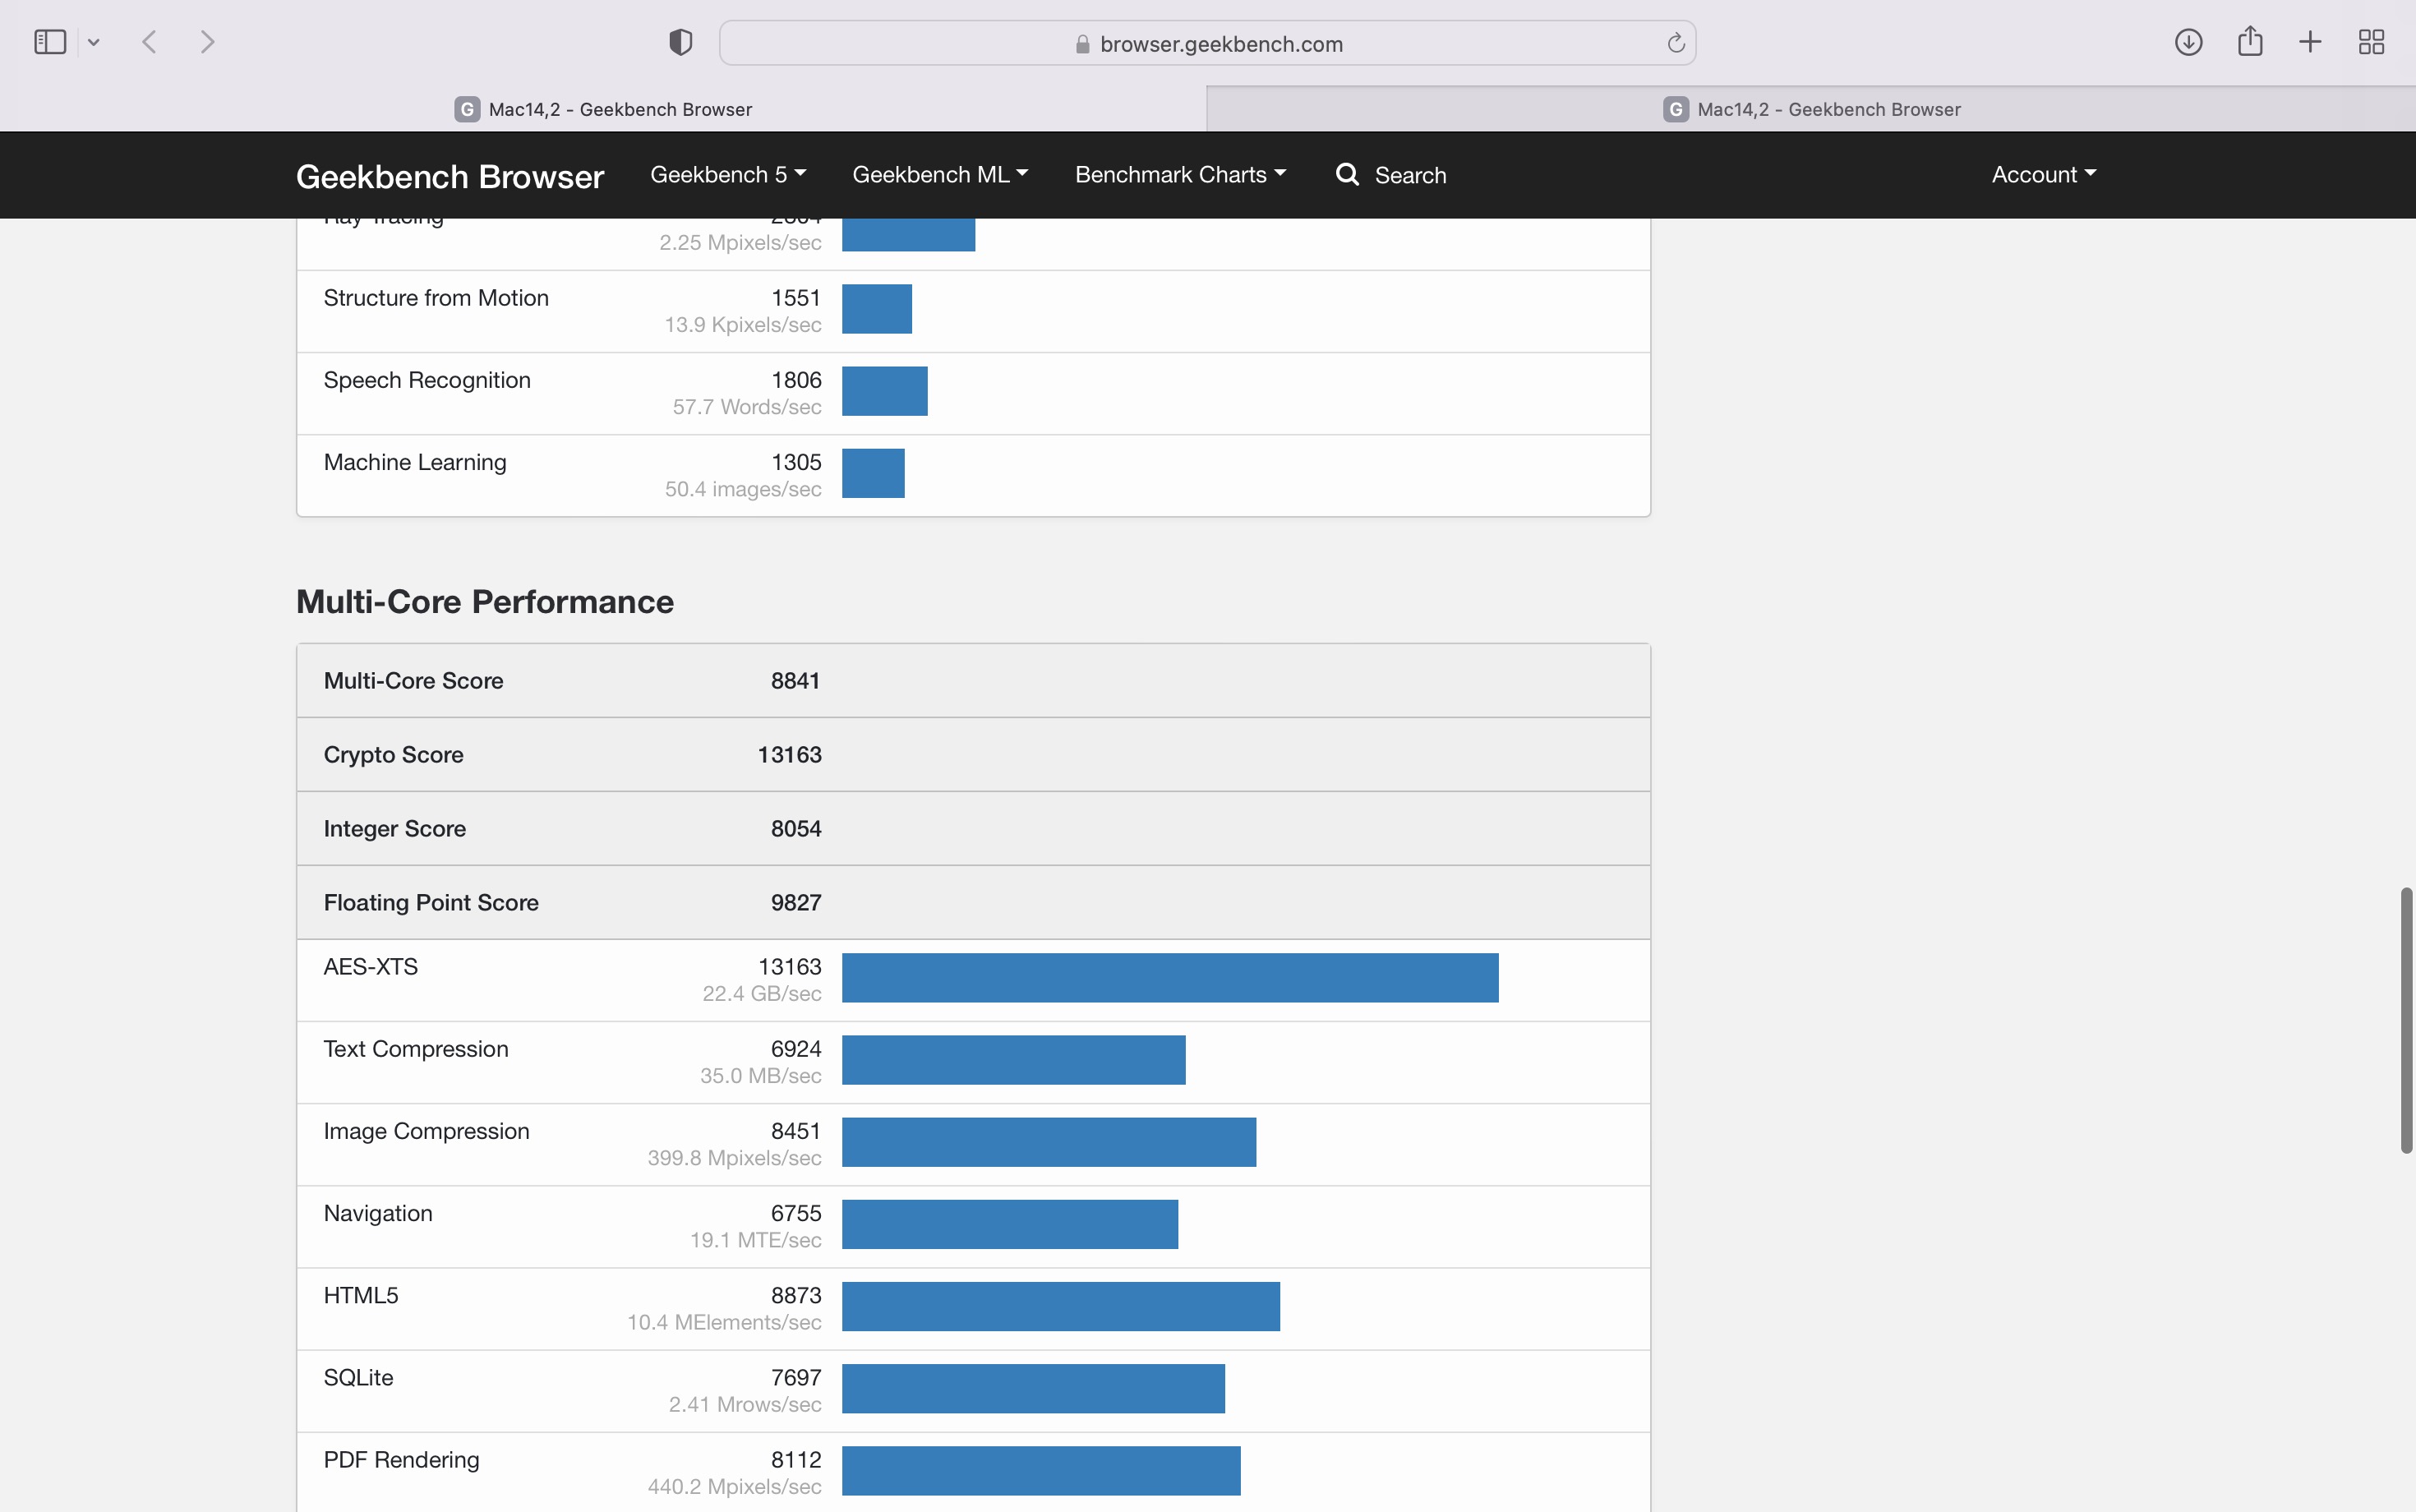Screen dimensions: 2416x1512
Task: Go forward with the forward arrow
Action: click(x=207, y=42)
